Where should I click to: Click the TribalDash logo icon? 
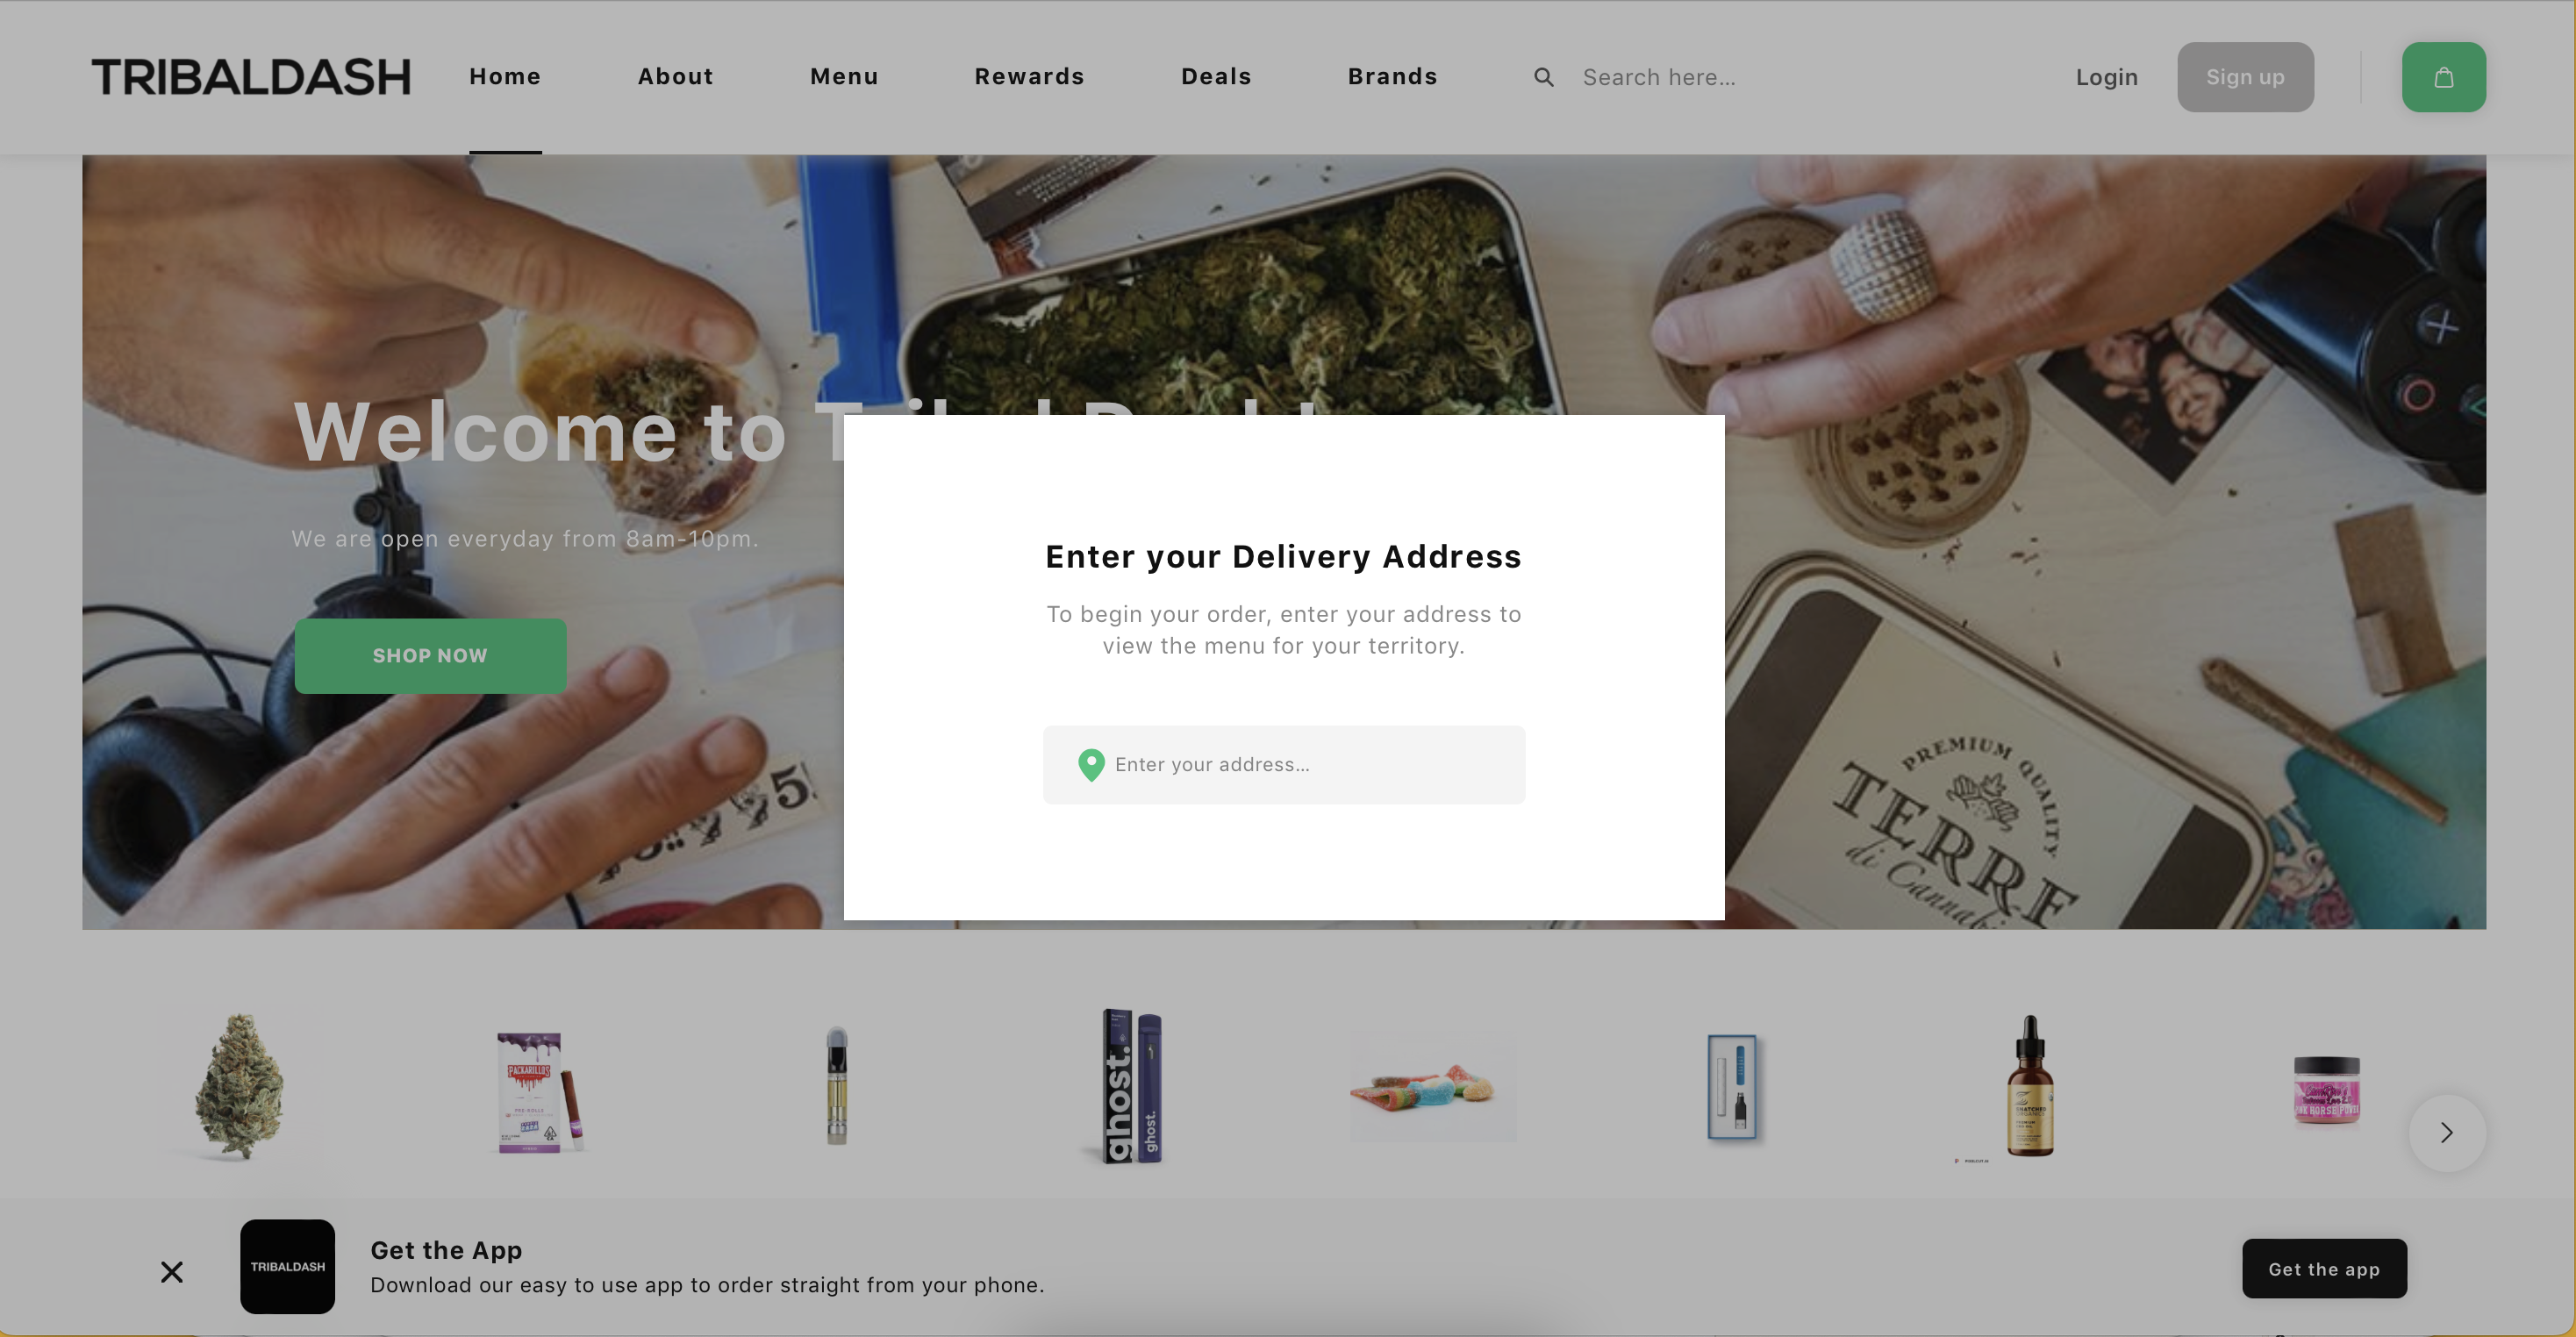click(x=250, y=75)
